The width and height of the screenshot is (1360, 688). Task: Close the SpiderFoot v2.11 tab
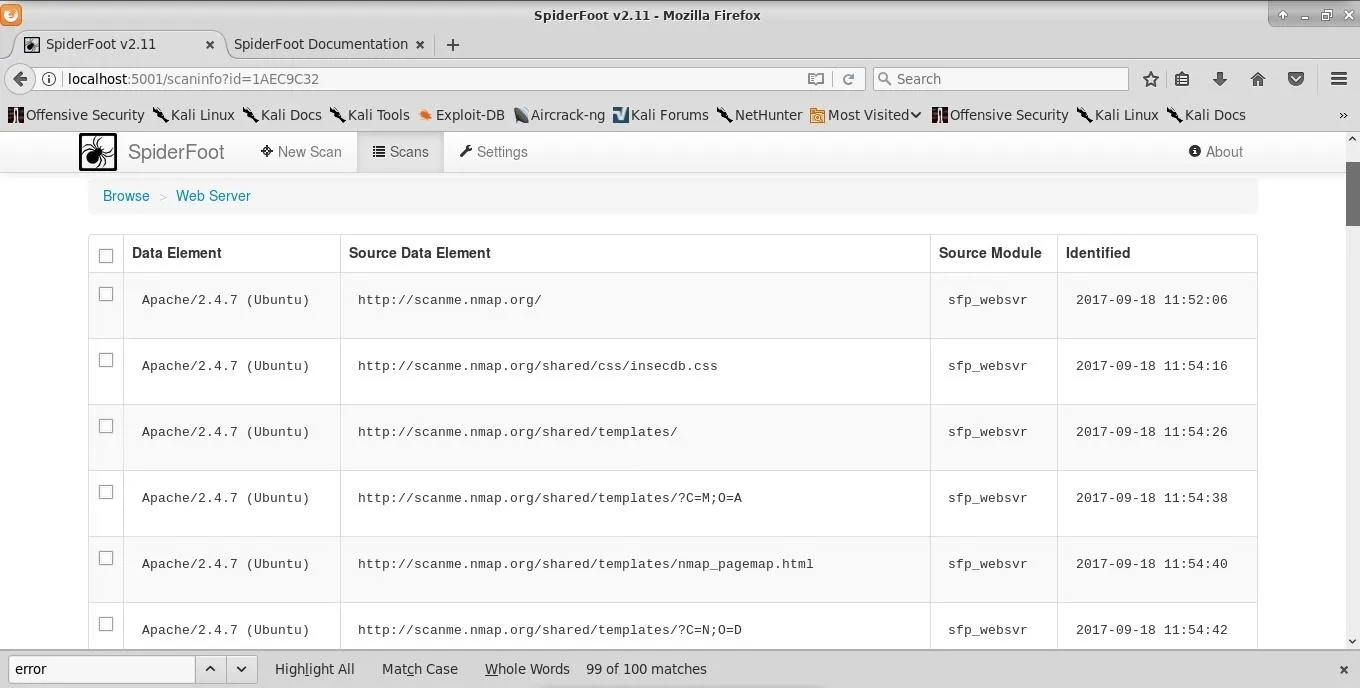pos(210,45)
